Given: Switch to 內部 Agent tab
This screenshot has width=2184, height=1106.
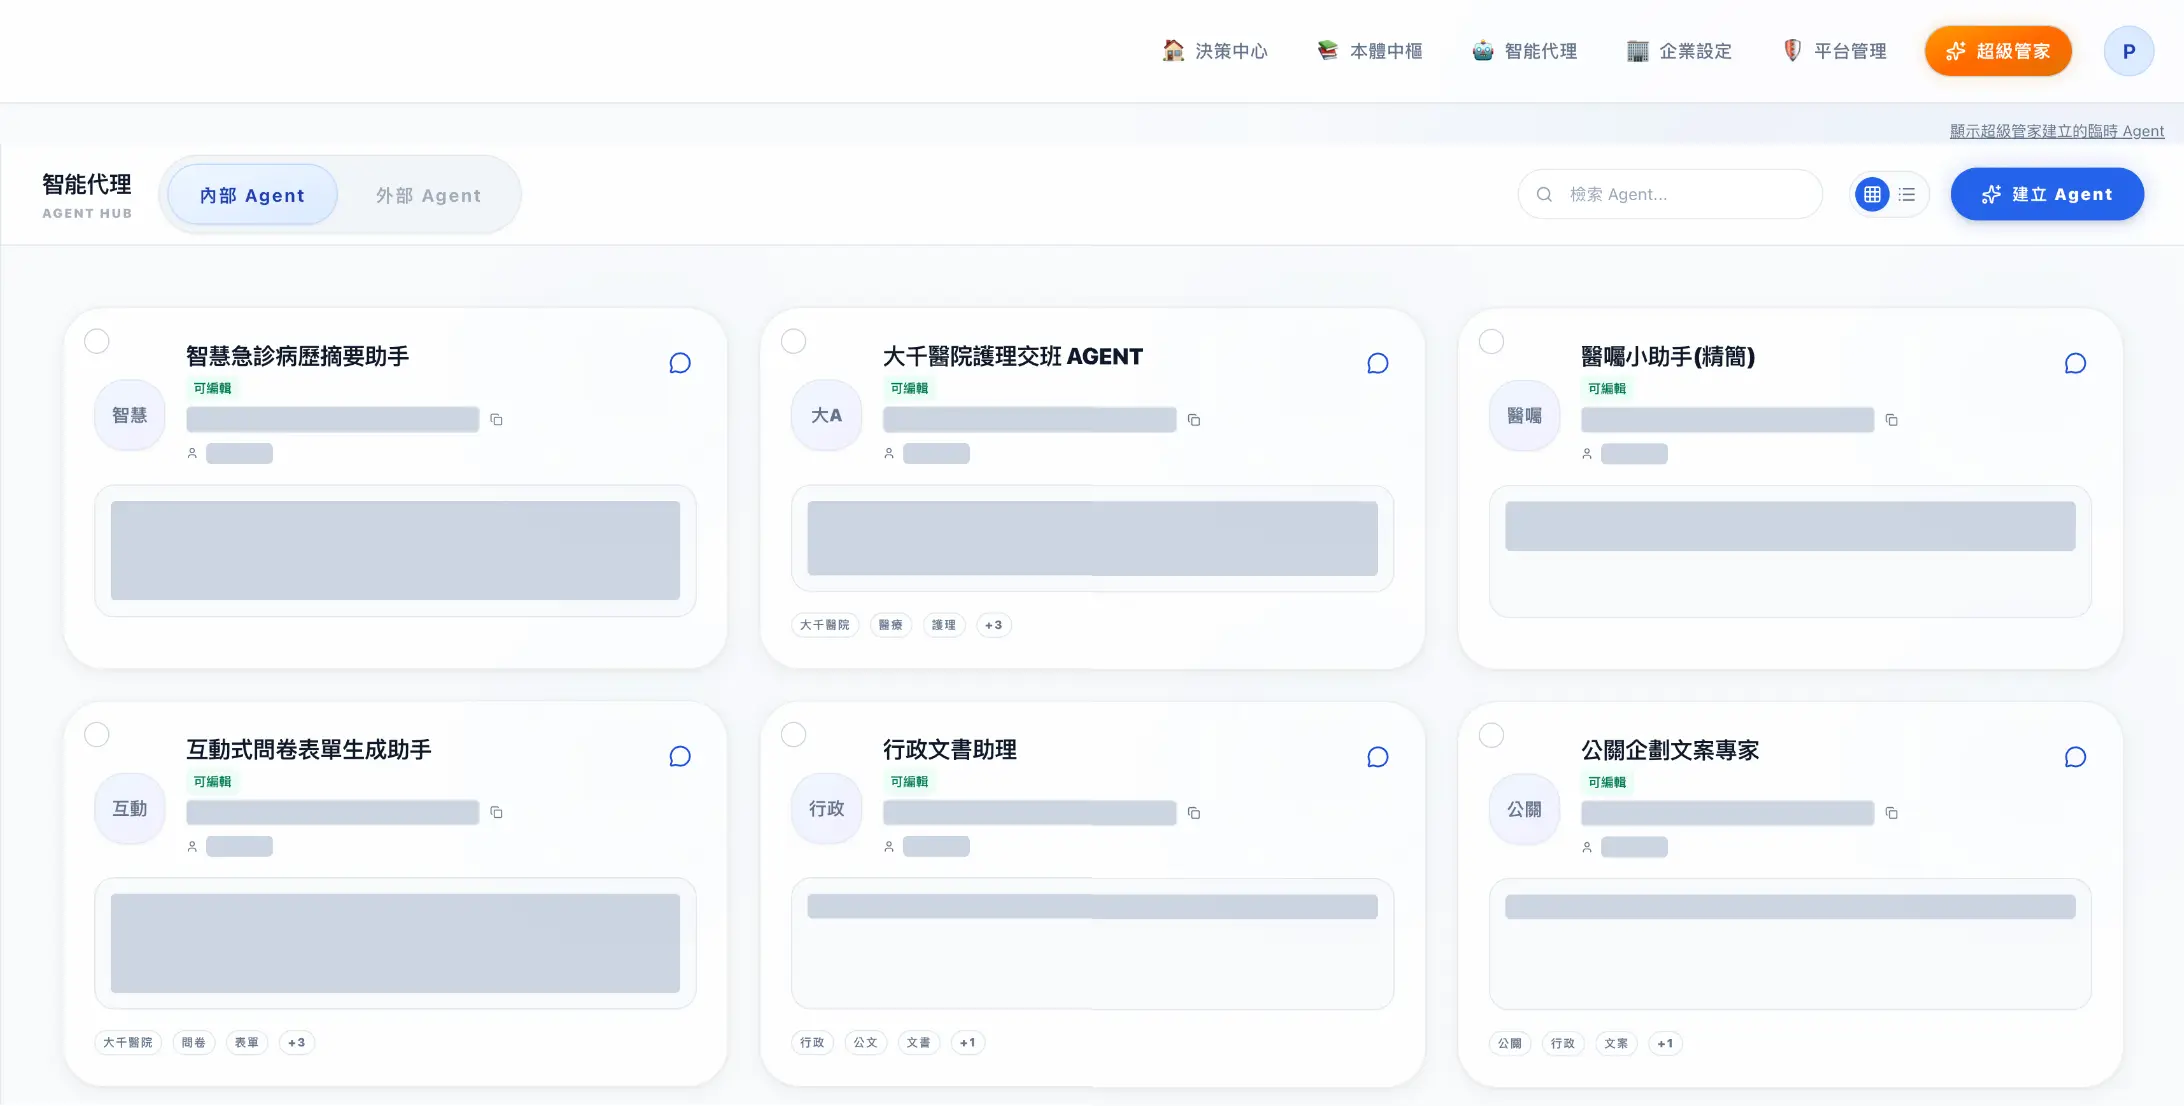Looking at the screenshot, I should pyautogui.click(x=252, y=195).
